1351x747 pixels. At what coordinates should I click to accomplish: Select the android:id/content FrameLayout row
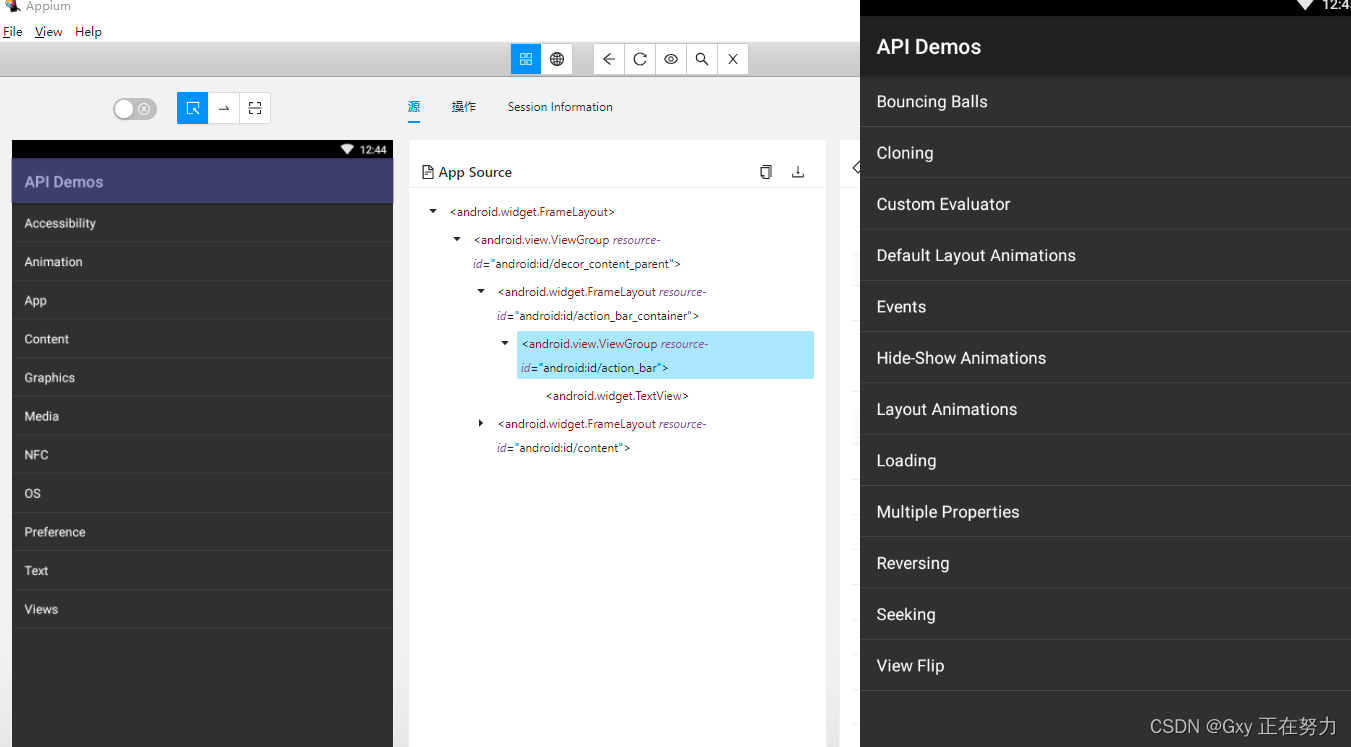click(601, 436)
